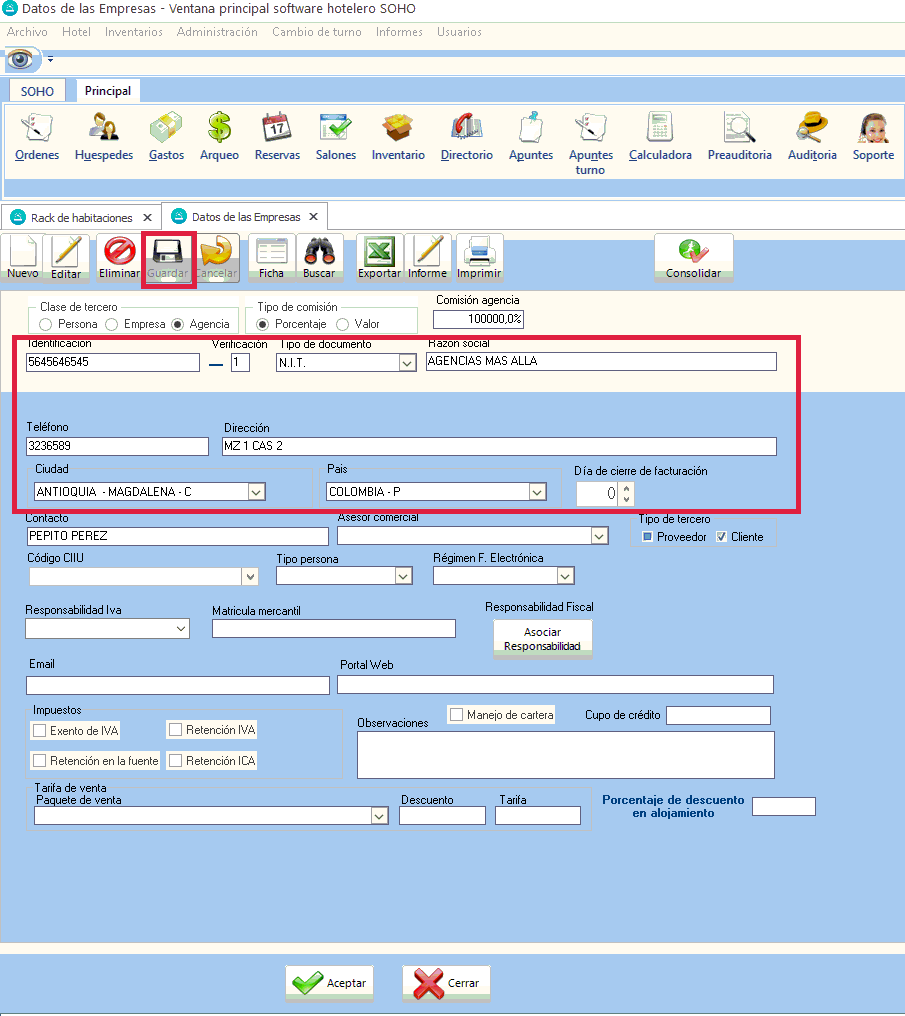Increase the Día de cierre stepper value

point(627,487)
